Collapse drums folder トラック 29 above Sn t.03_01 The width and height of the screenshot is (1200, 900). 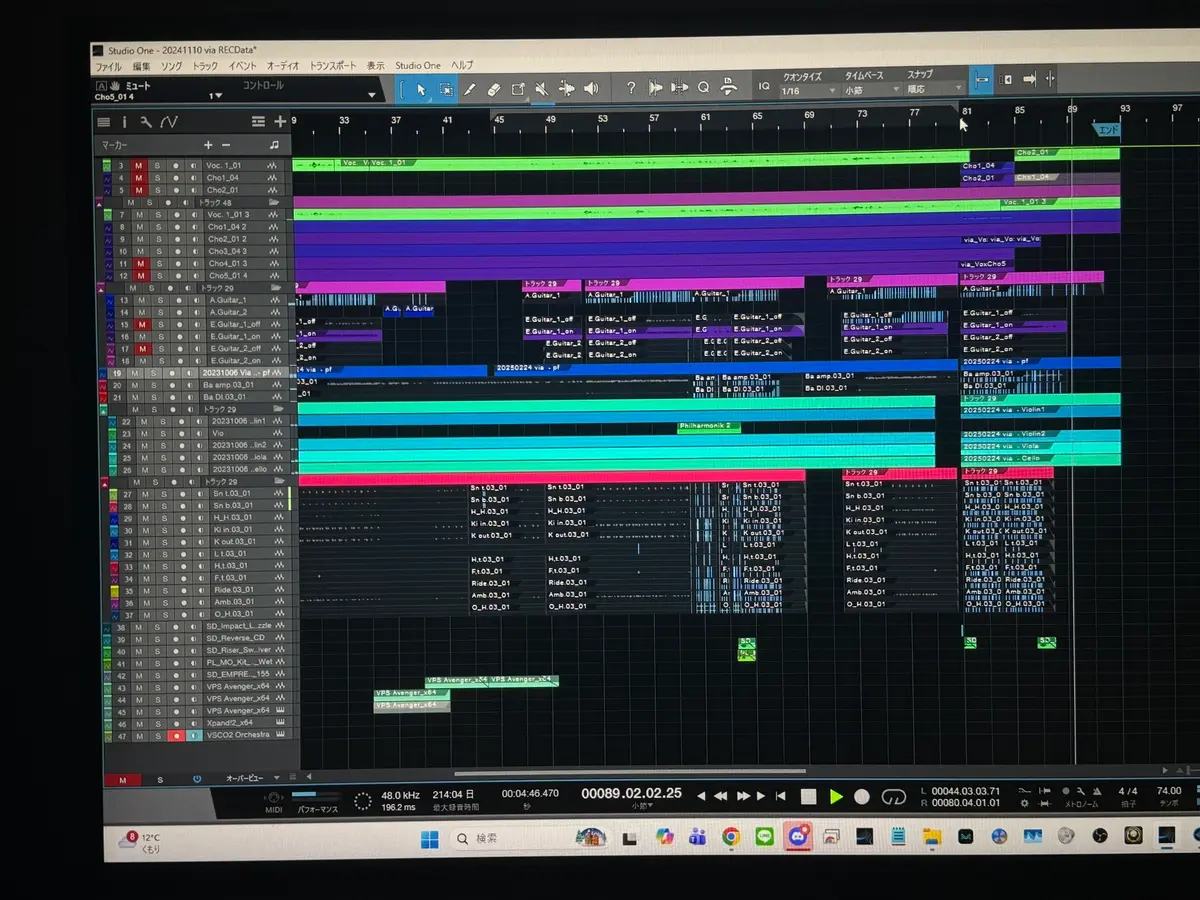pyautogui.click(x=103, y=482)
